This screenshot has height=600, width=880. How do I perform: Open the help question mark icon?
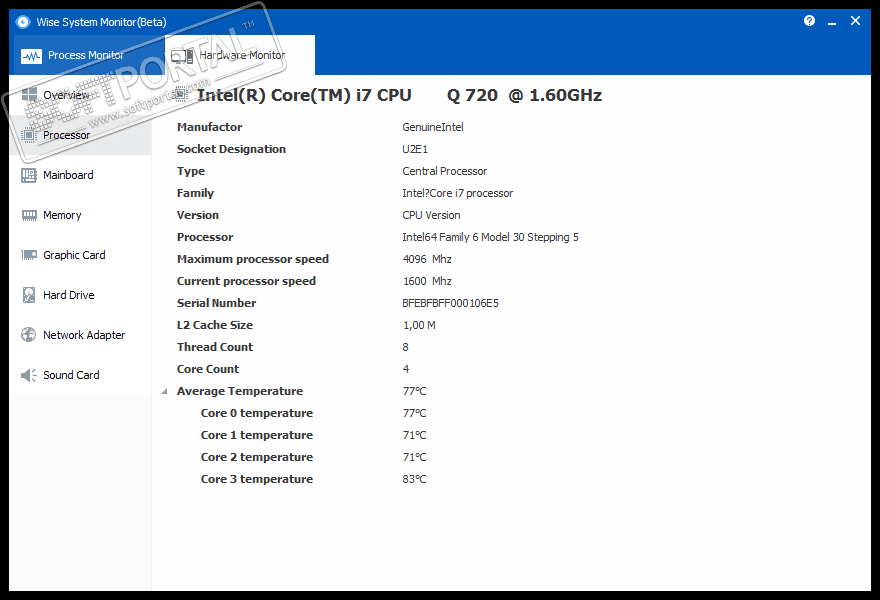click(809, 21)
